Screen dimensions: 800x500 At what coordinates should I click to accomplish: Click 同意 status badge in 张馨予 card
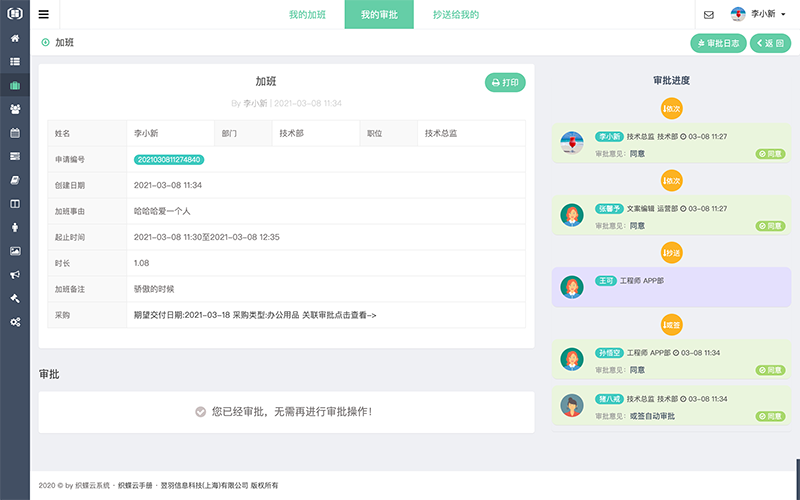click(x=770, y=226)
